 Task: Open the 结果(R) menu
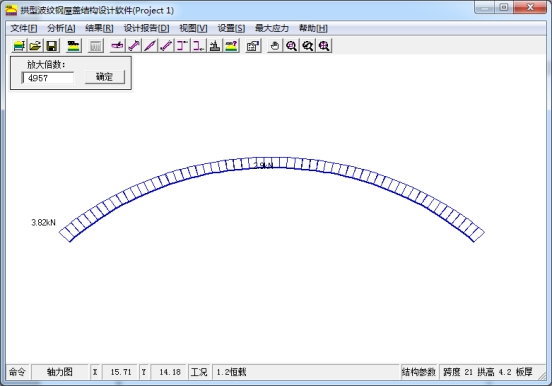click(x=99, y=28)
